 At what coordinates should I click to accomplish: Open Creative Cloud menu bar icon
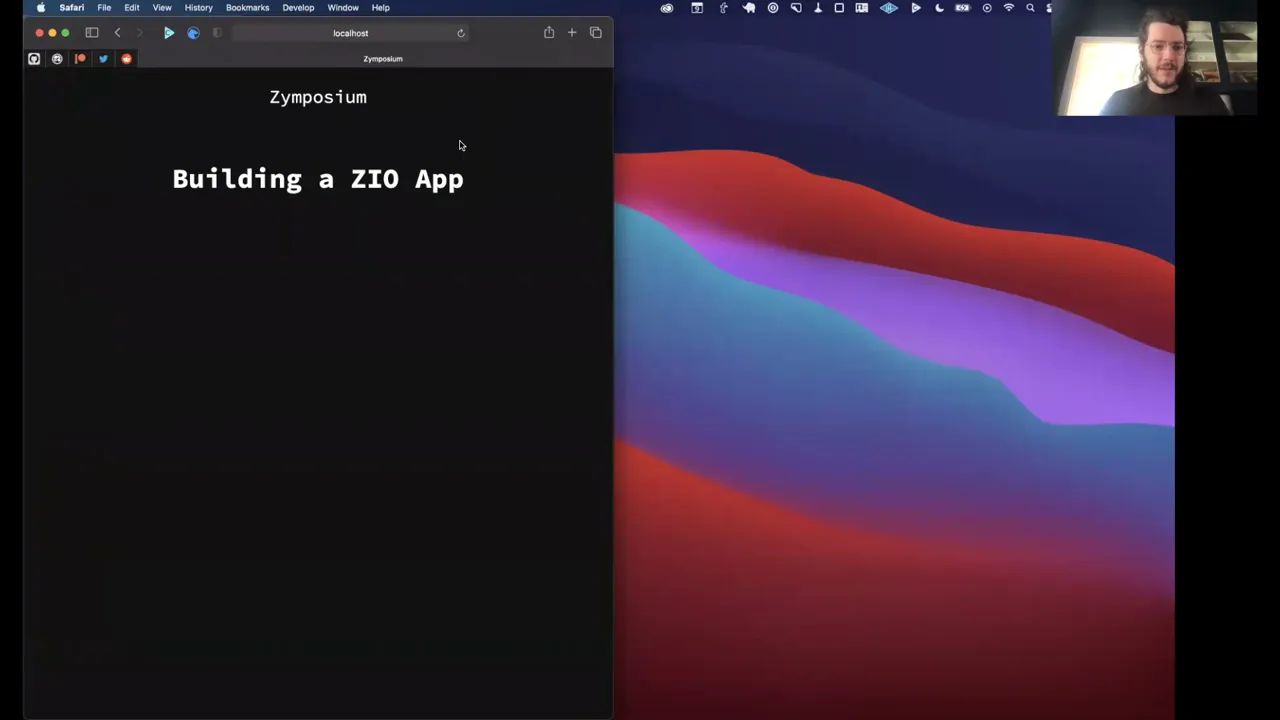coord(667,8)
